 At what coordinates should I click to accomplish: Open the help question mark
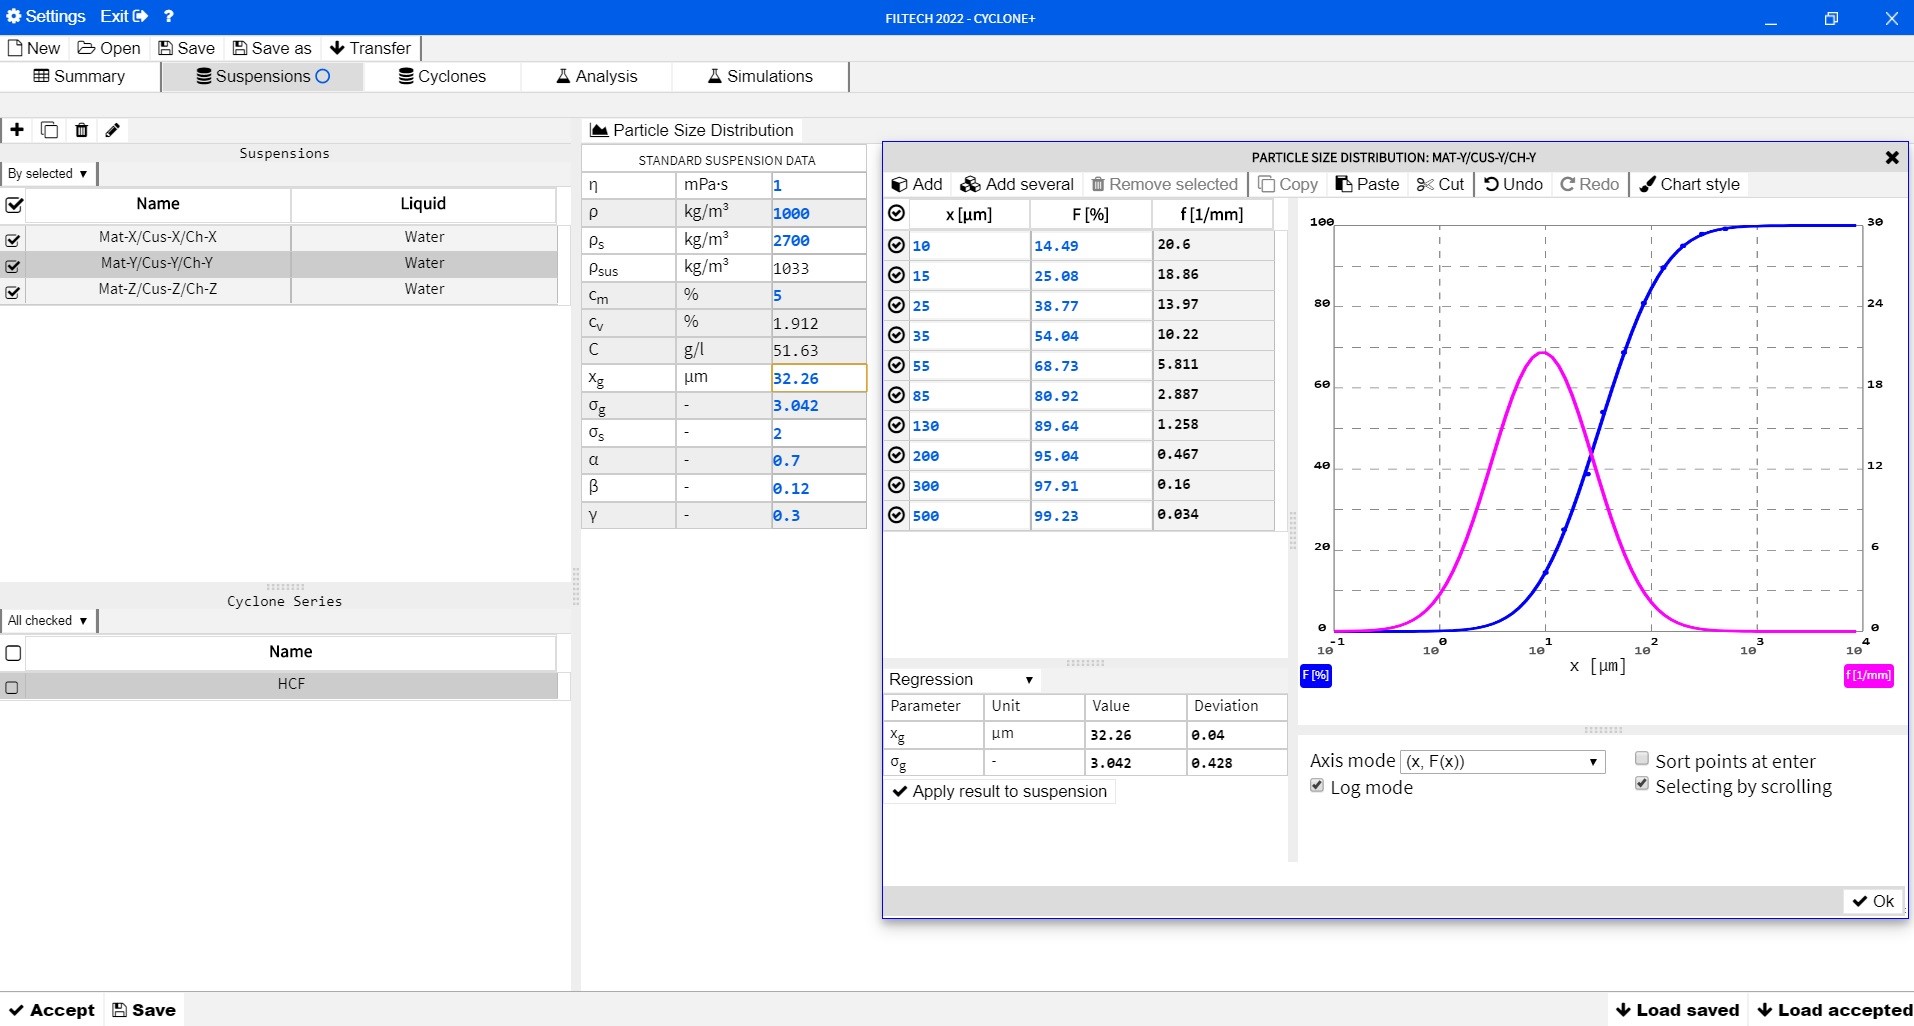pyautogui.click(x=169, y=16)
